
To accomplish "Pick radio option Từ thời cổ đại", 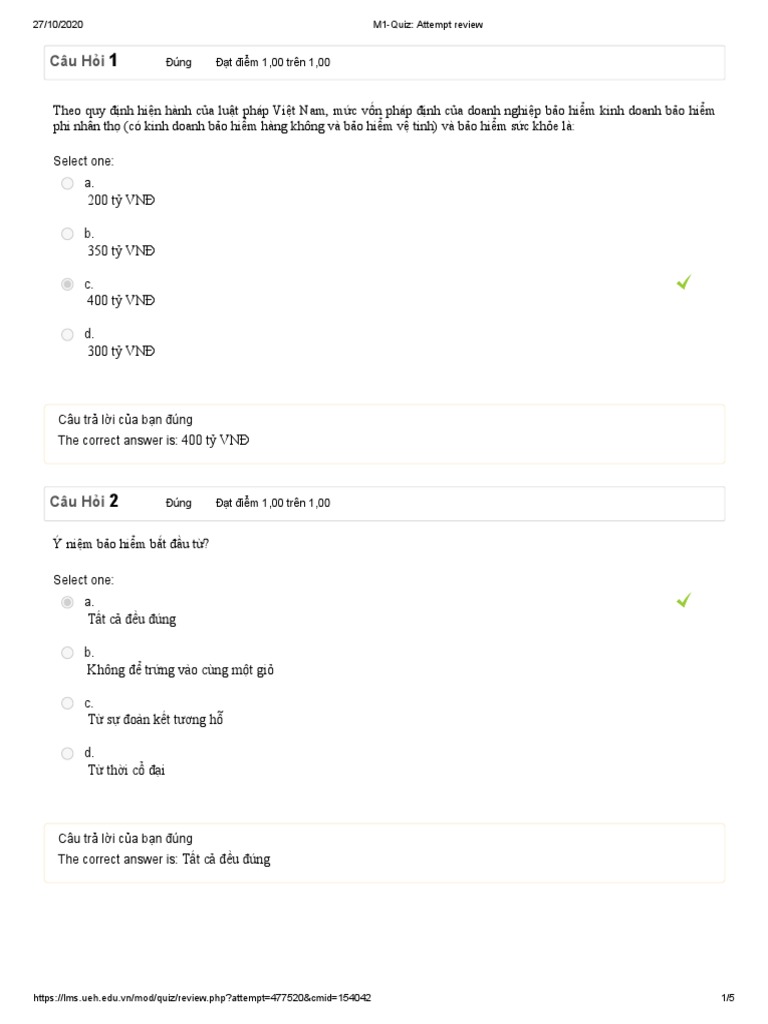I will [x=67, y=753].
